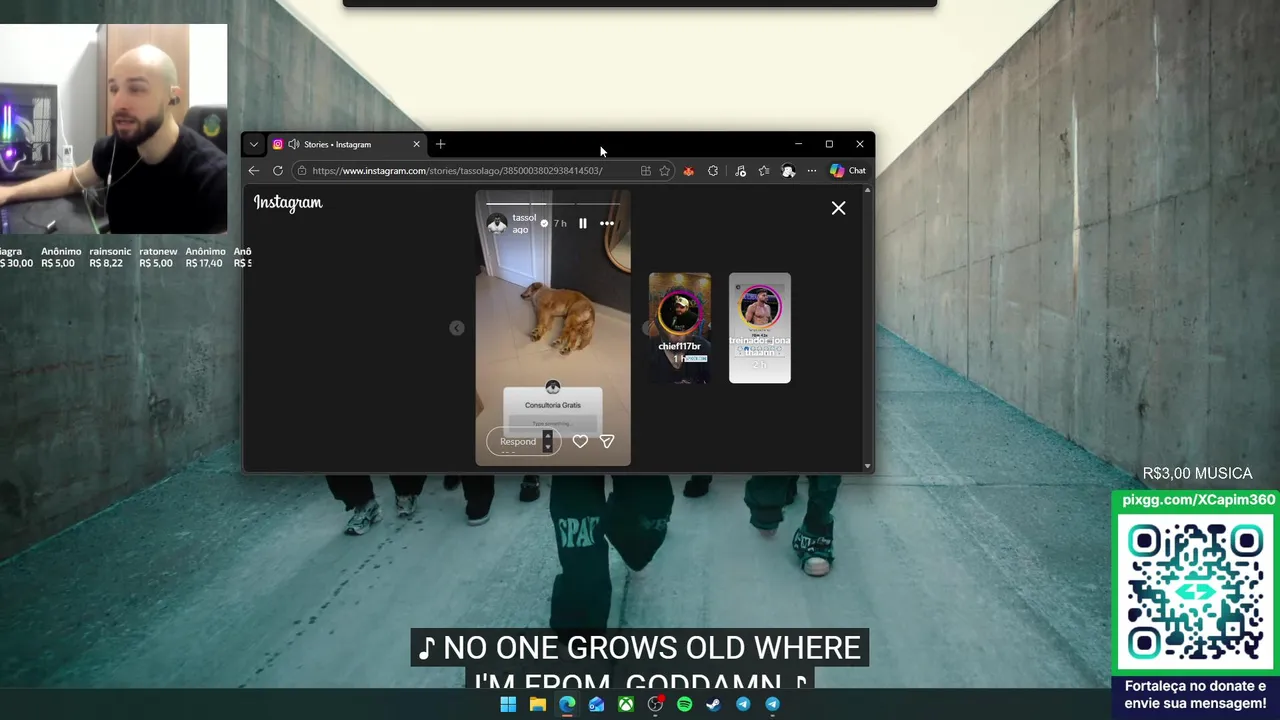
Task: Click the 'rainsonic R$ 8,22' donation entry
Action: (x=110, y=258)
